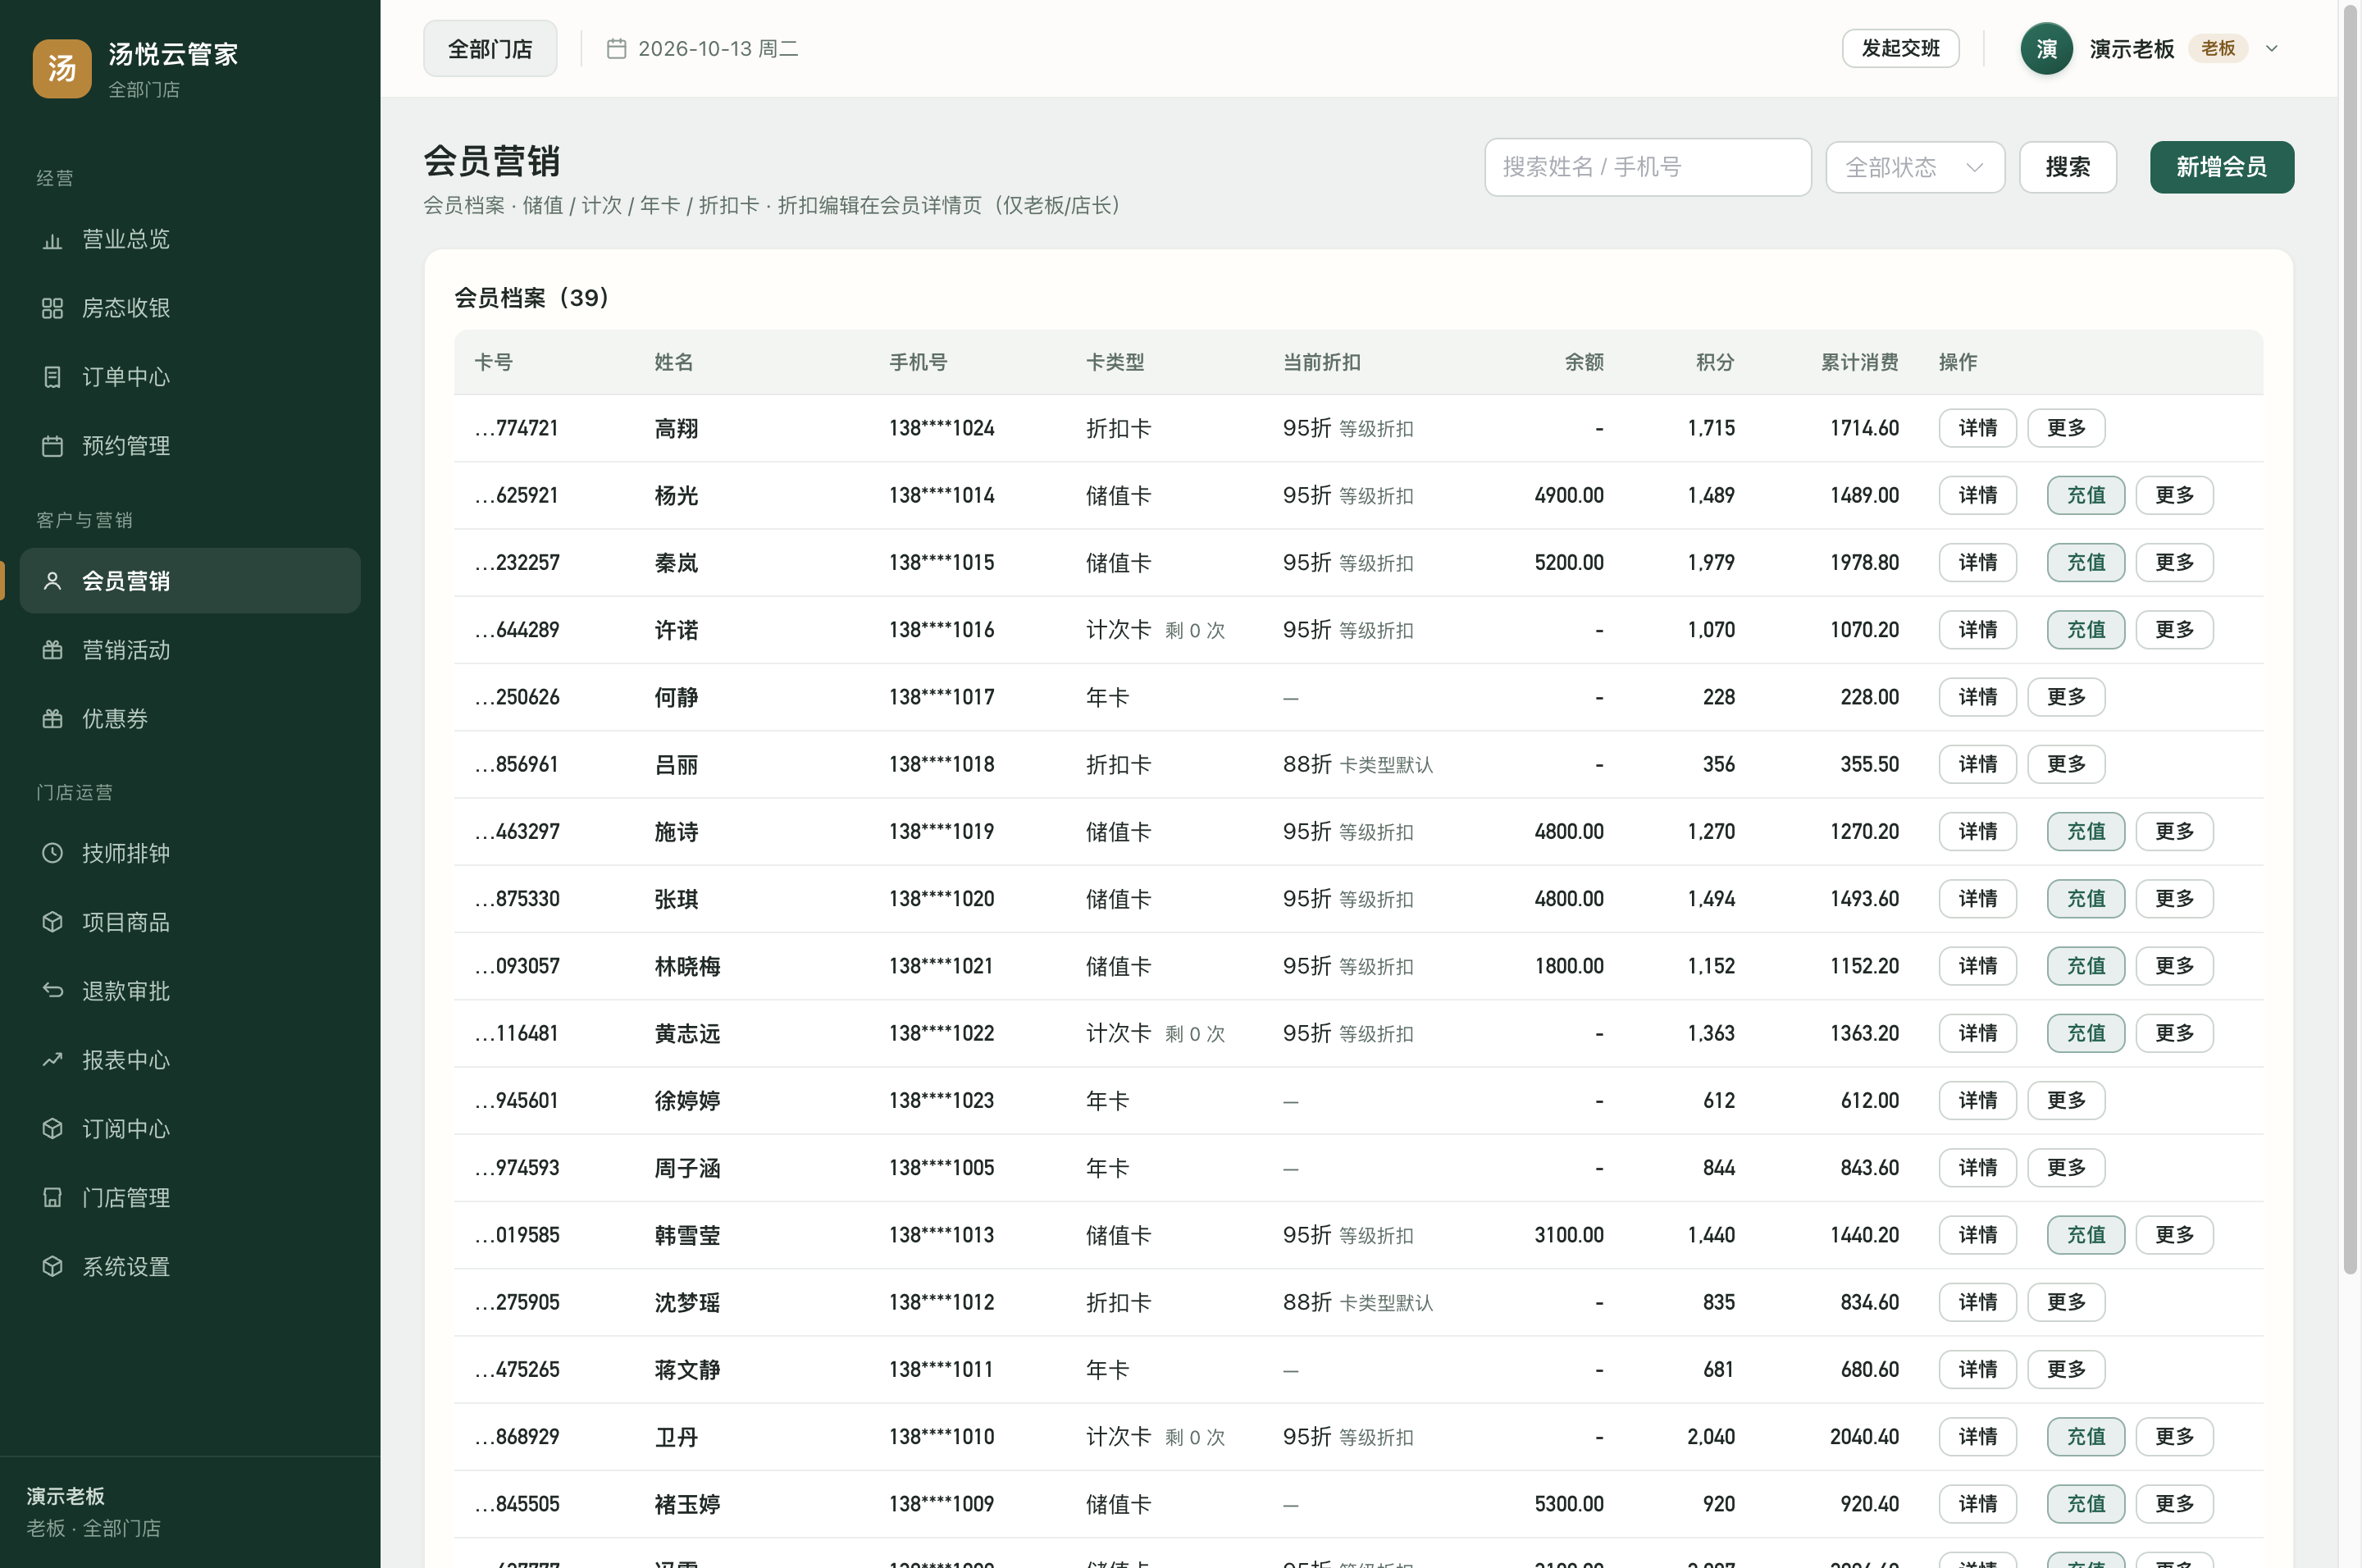
Task: Click the 发起交班 button
Action: click(x=1900, y=49)
